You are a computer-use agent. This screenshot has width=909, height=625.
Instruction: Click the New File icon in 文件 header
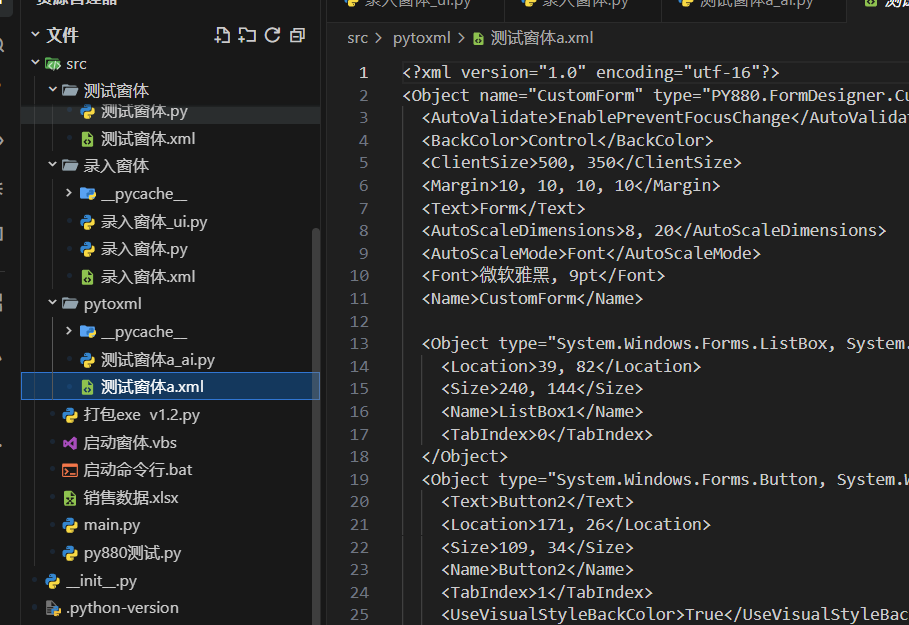point(223,36)
